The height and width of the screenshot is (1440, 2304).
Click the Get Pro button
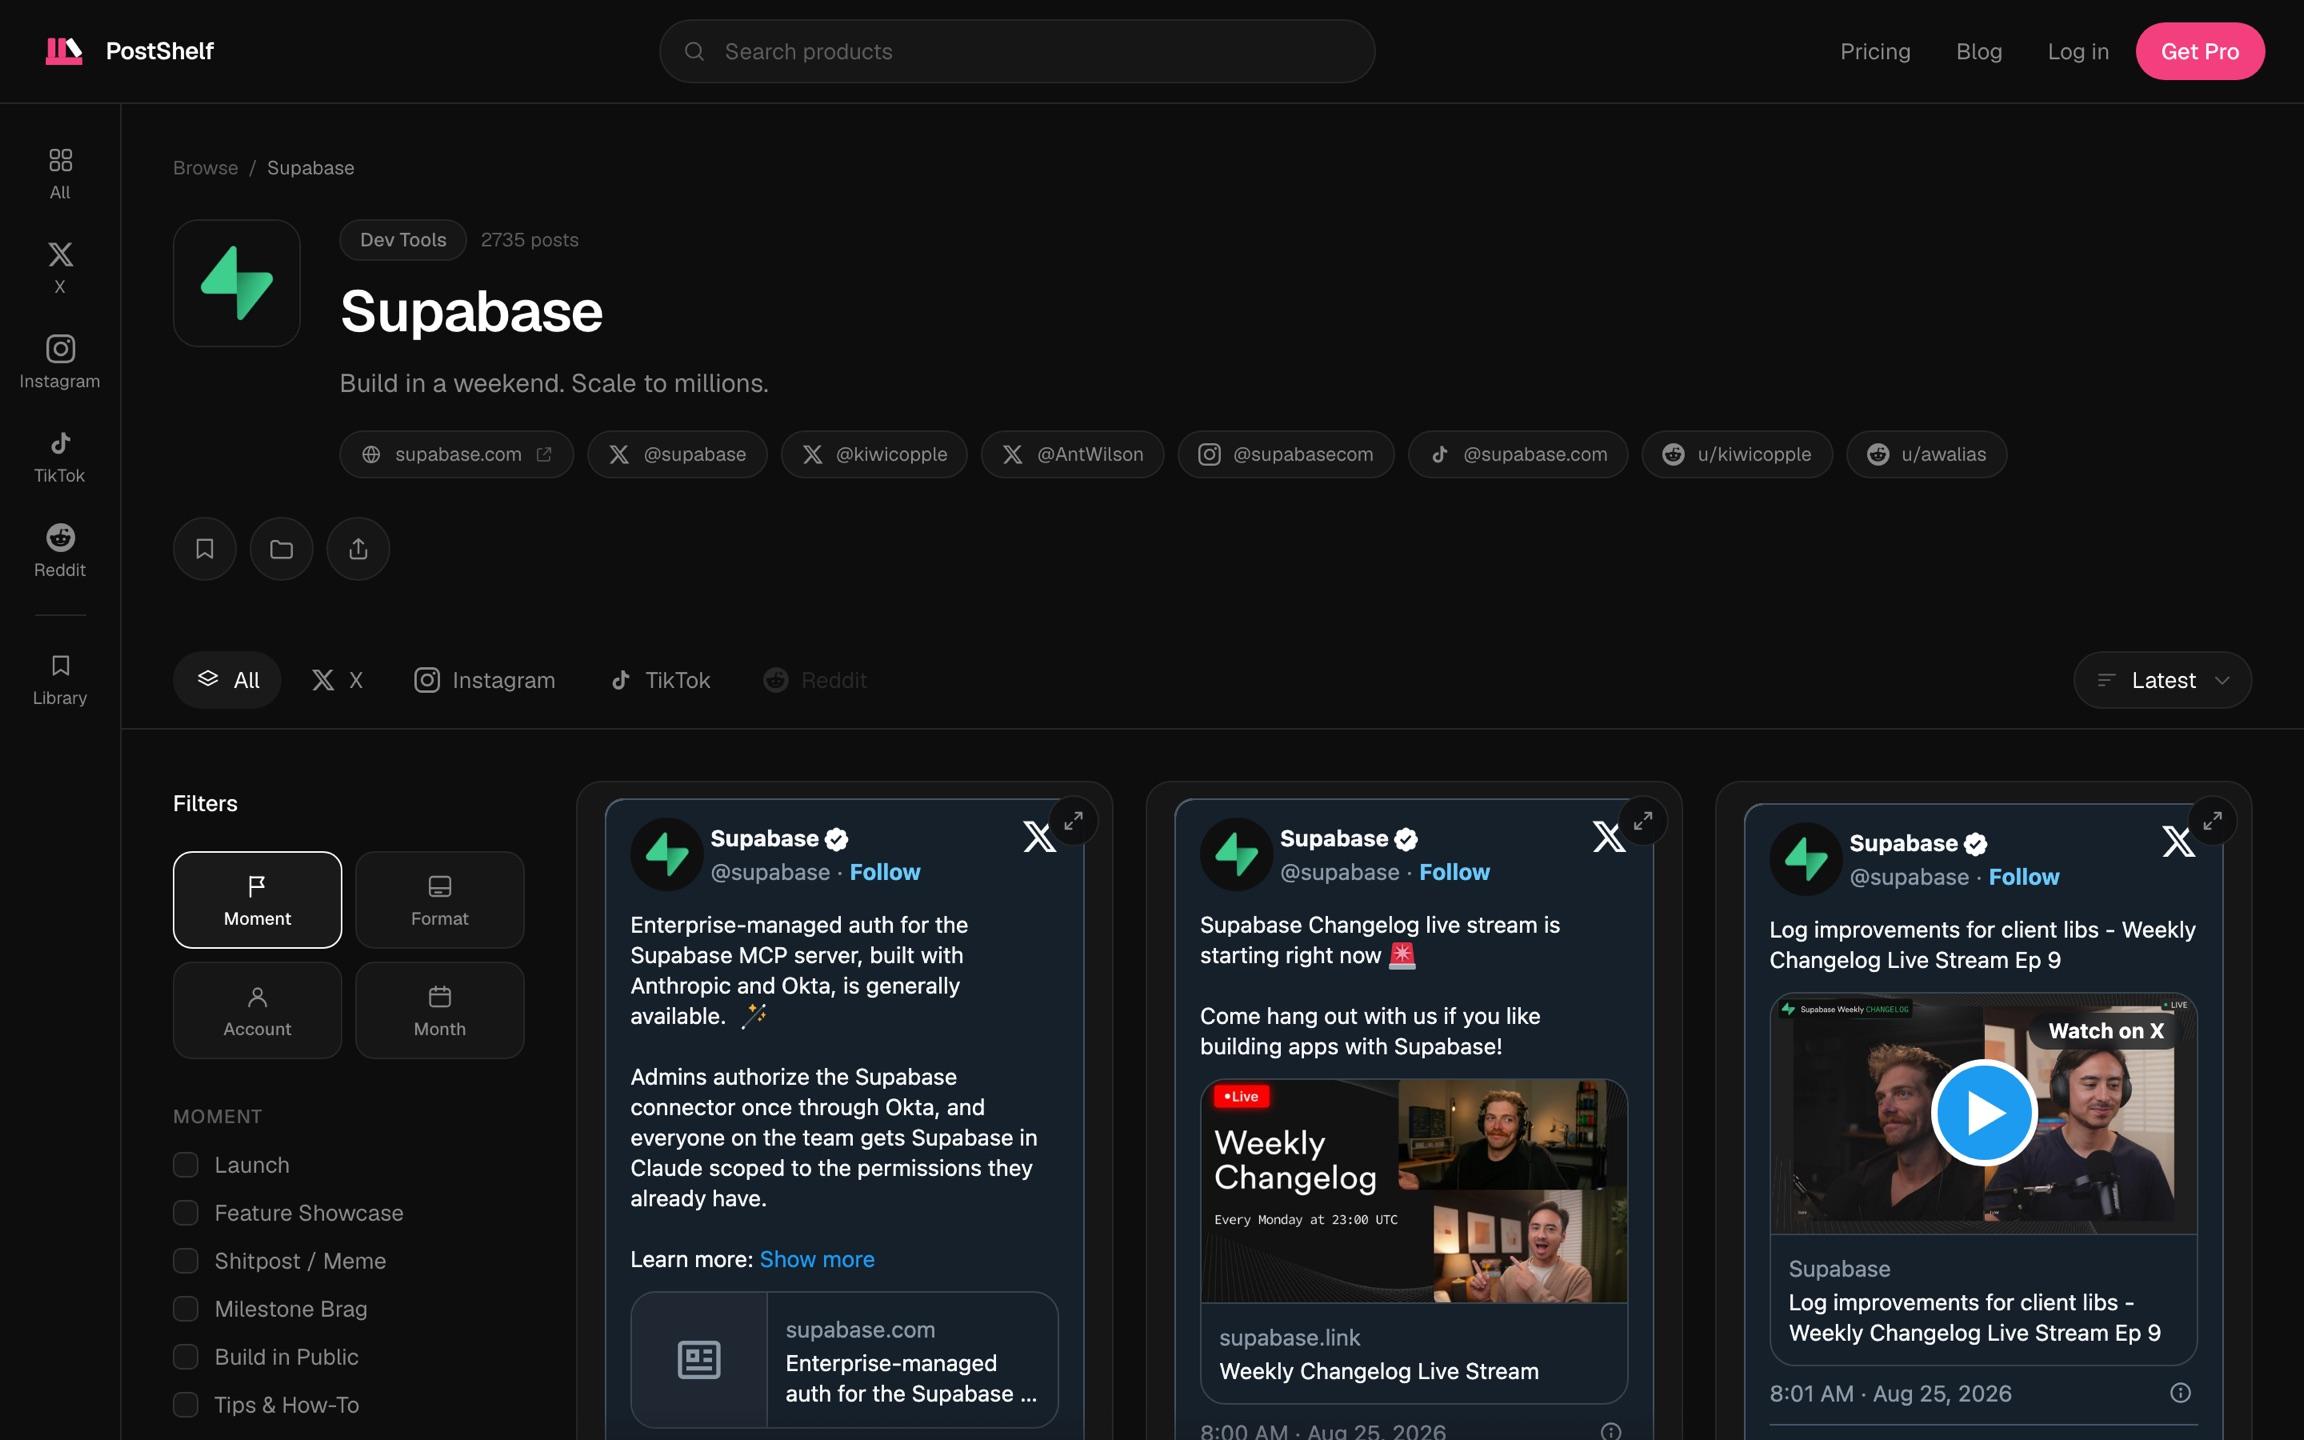[x=2200, y=51]
